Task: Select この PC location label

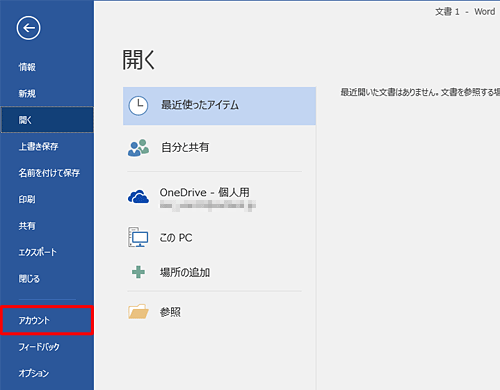Action: pyautogui.click(x=176, y=238)
